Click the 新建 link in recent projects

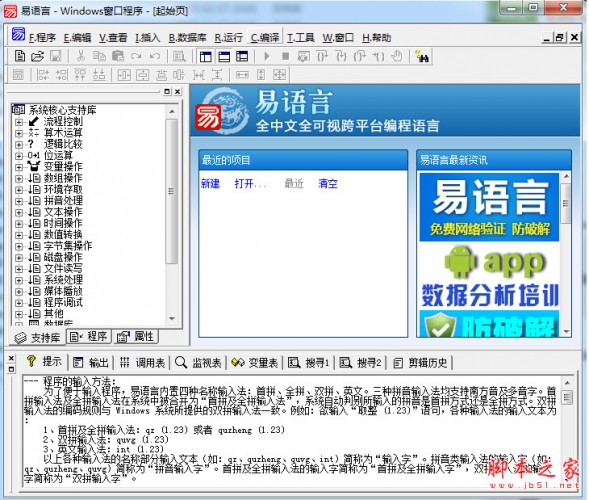tap(210, 184)
